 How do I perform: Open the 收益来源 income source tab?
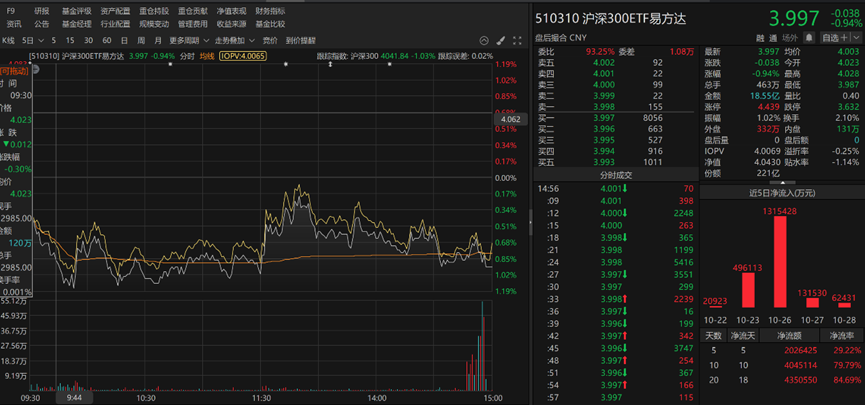(x=231, y=24)
